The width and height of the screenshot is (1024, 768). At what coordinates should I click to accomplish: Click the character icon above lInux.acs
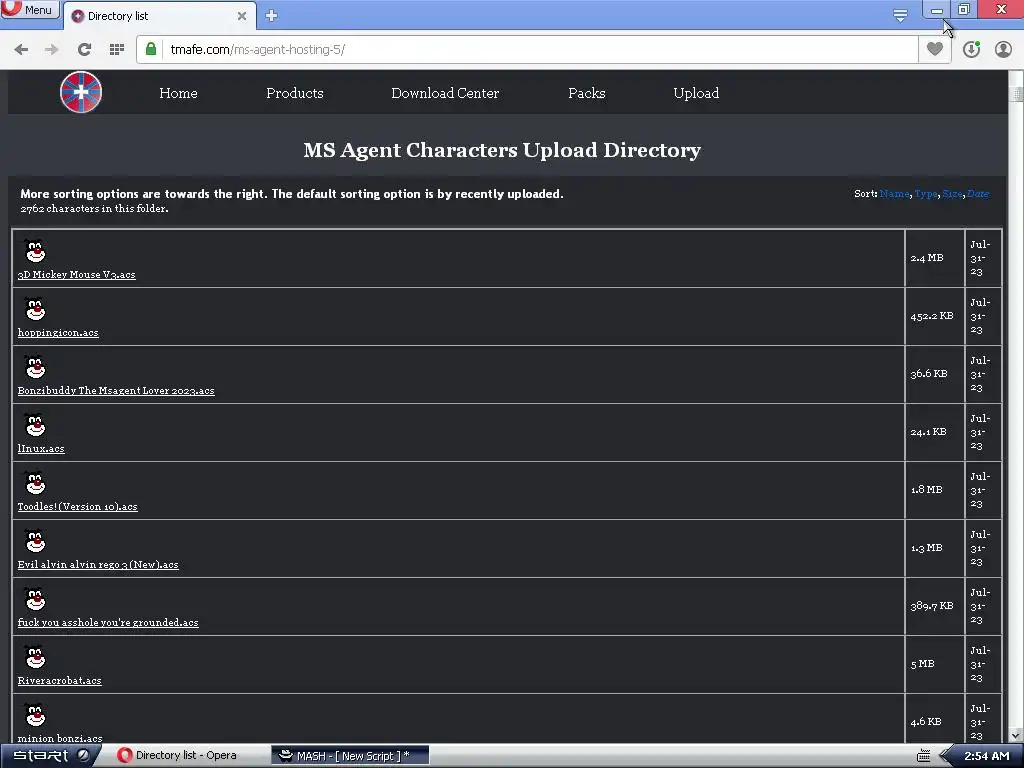[35, 425]
